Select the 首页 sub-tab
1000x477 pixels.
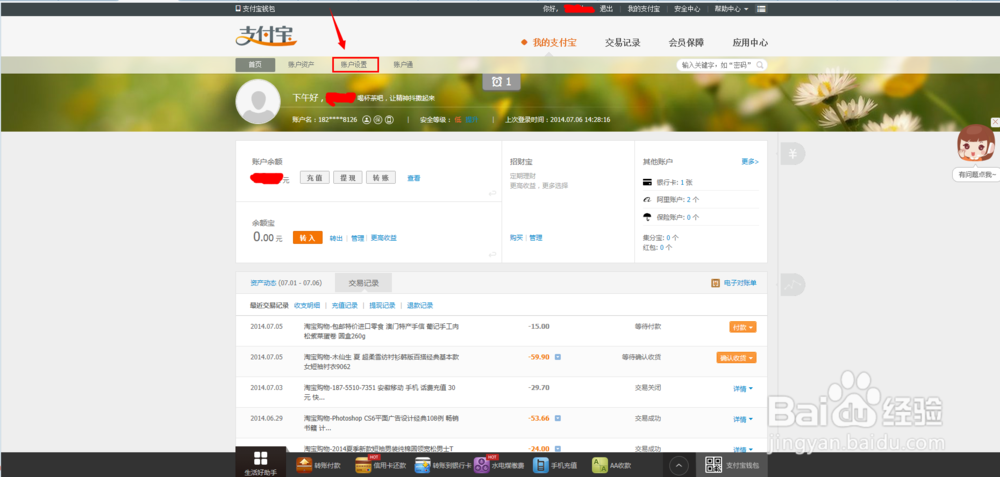(x=255, y=64)
